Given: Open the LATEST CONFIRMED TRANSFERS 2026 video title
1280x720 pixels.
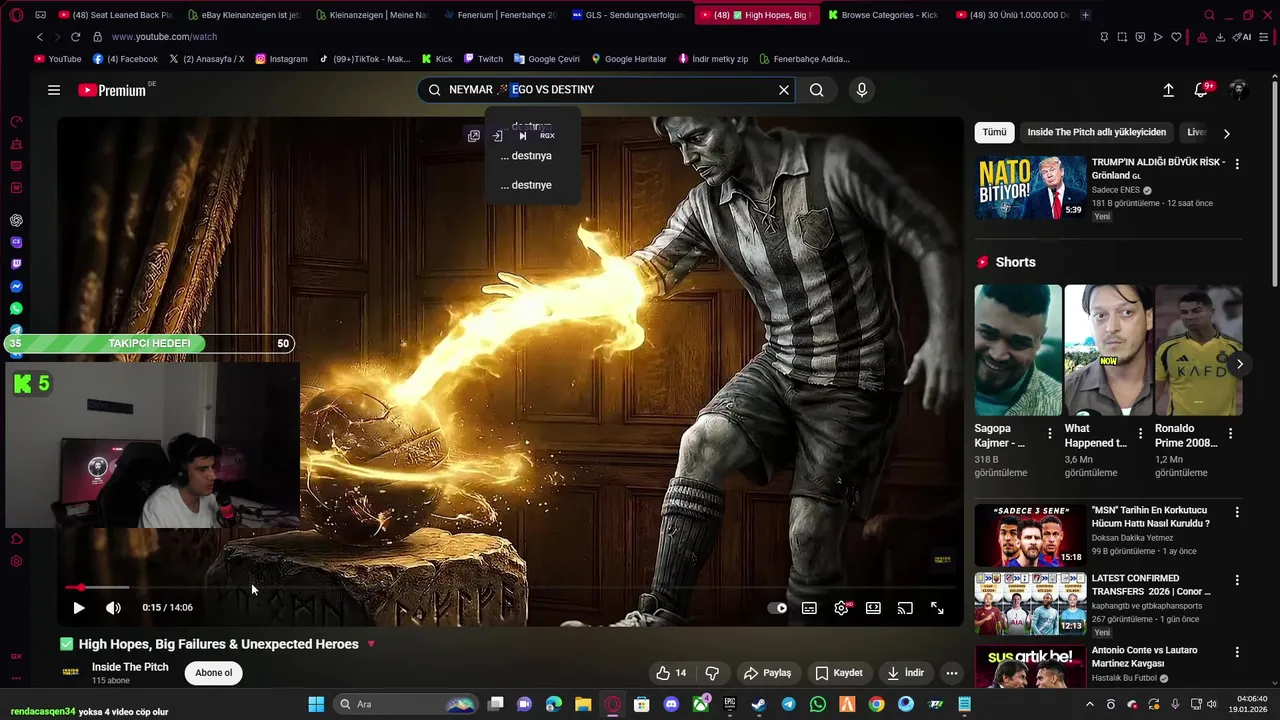Looking at the screenshot, I should 1151,585.
